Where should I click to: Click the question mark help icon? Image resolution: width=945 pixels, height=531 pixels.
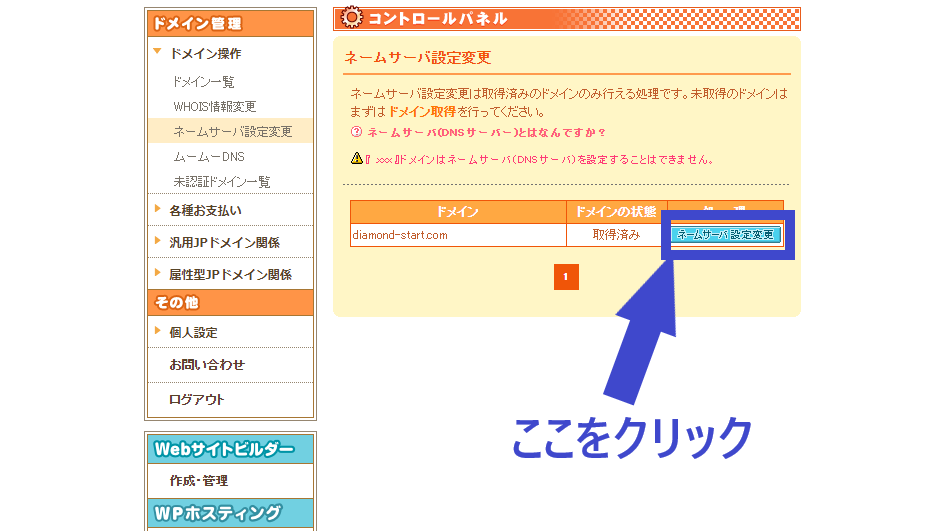(x=357, y=132)
